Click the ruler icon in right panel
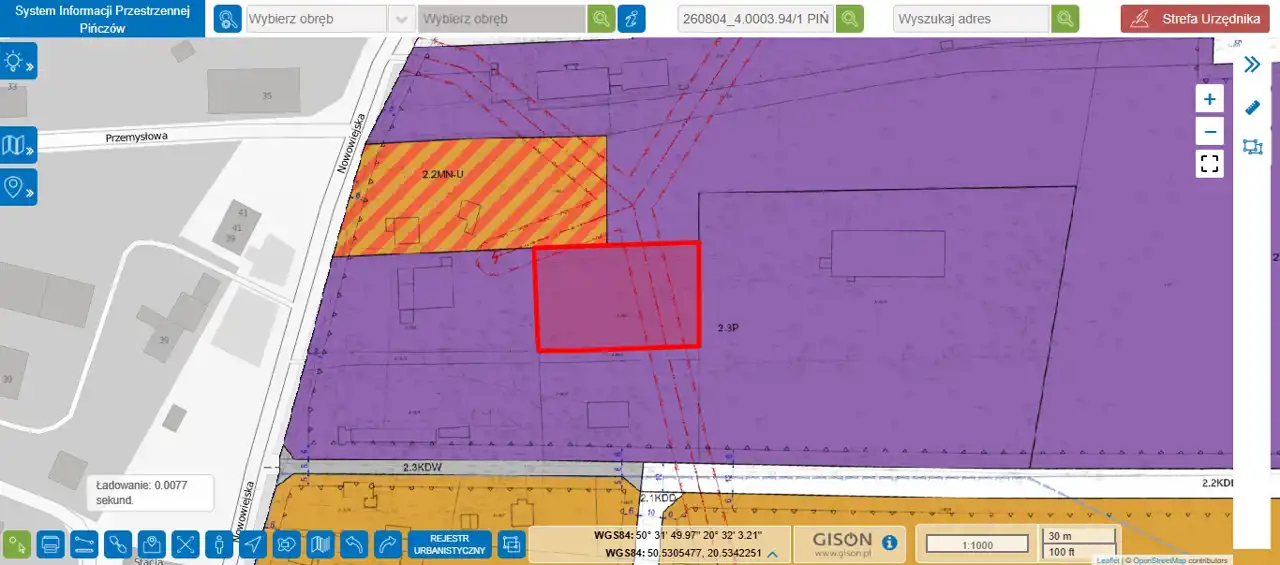 (x=1252, y=106)
